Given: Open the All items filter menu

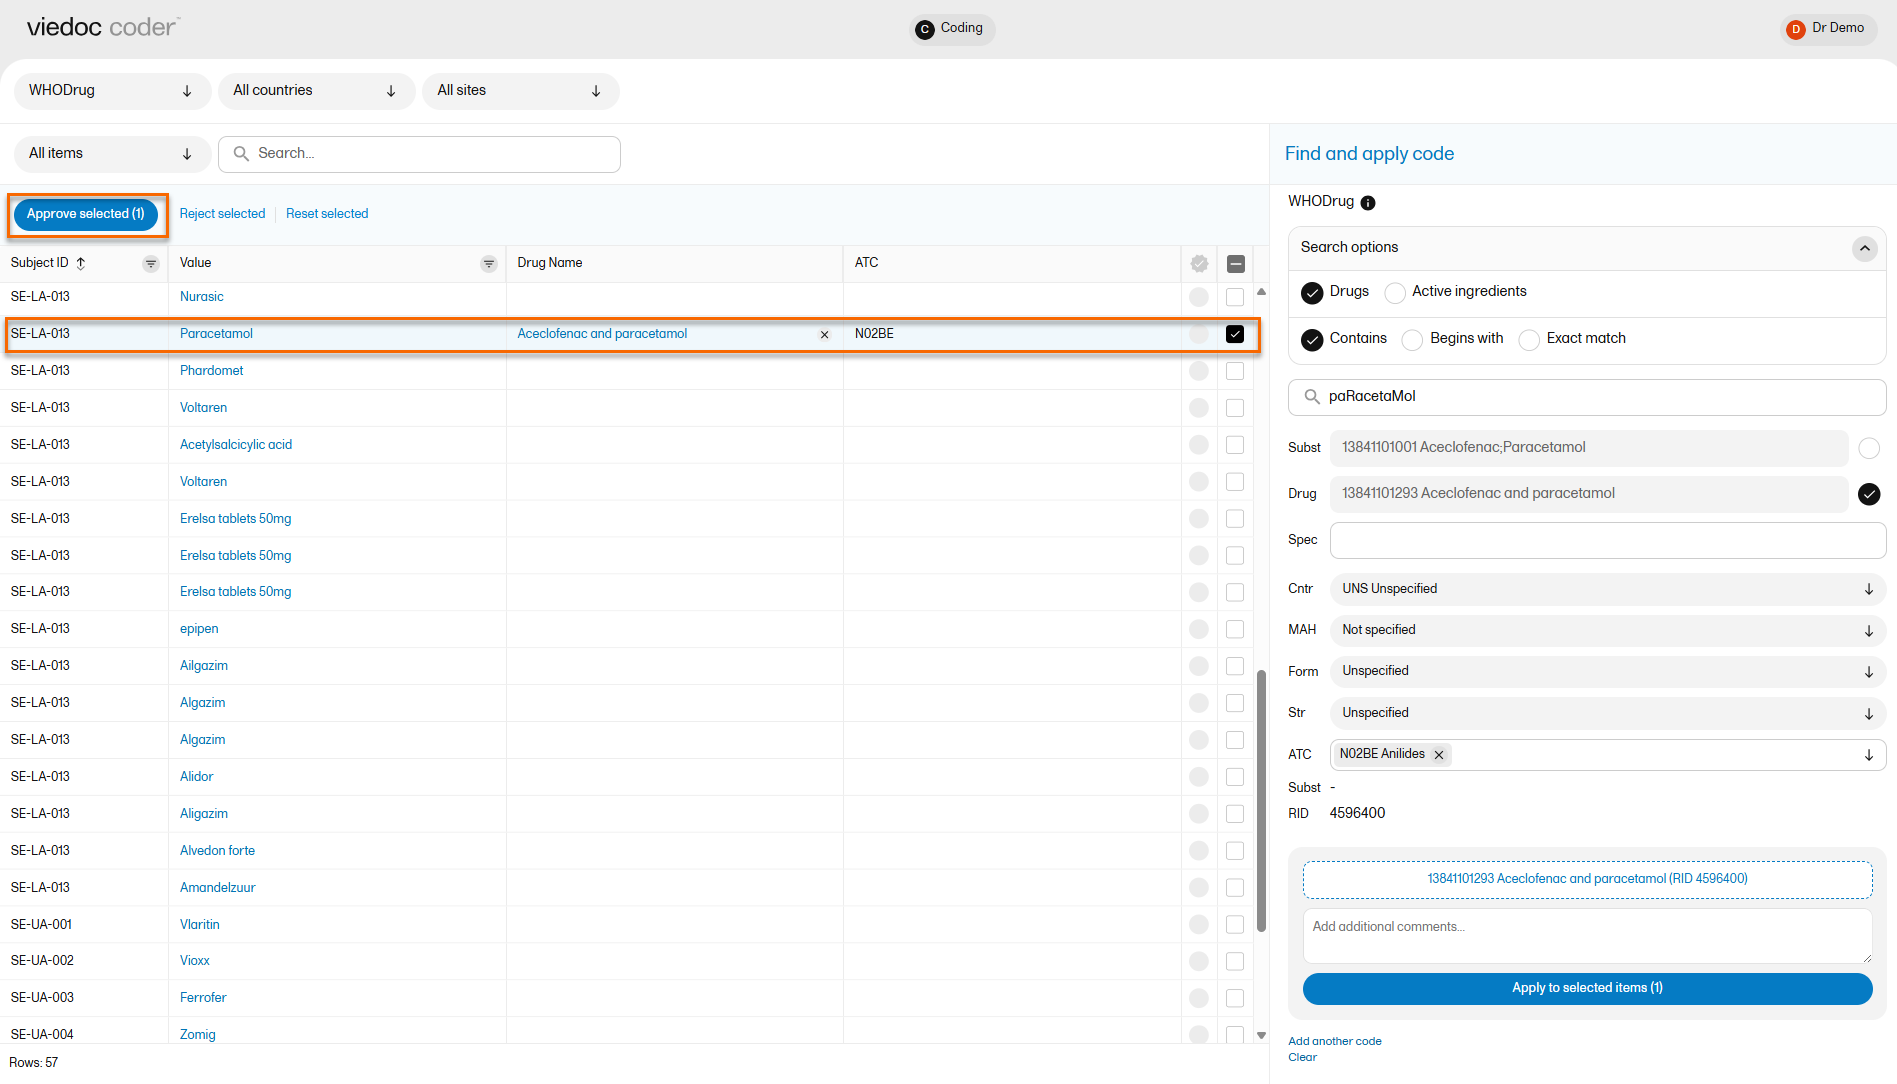Looking at the screenshot, I should [111, 154].
